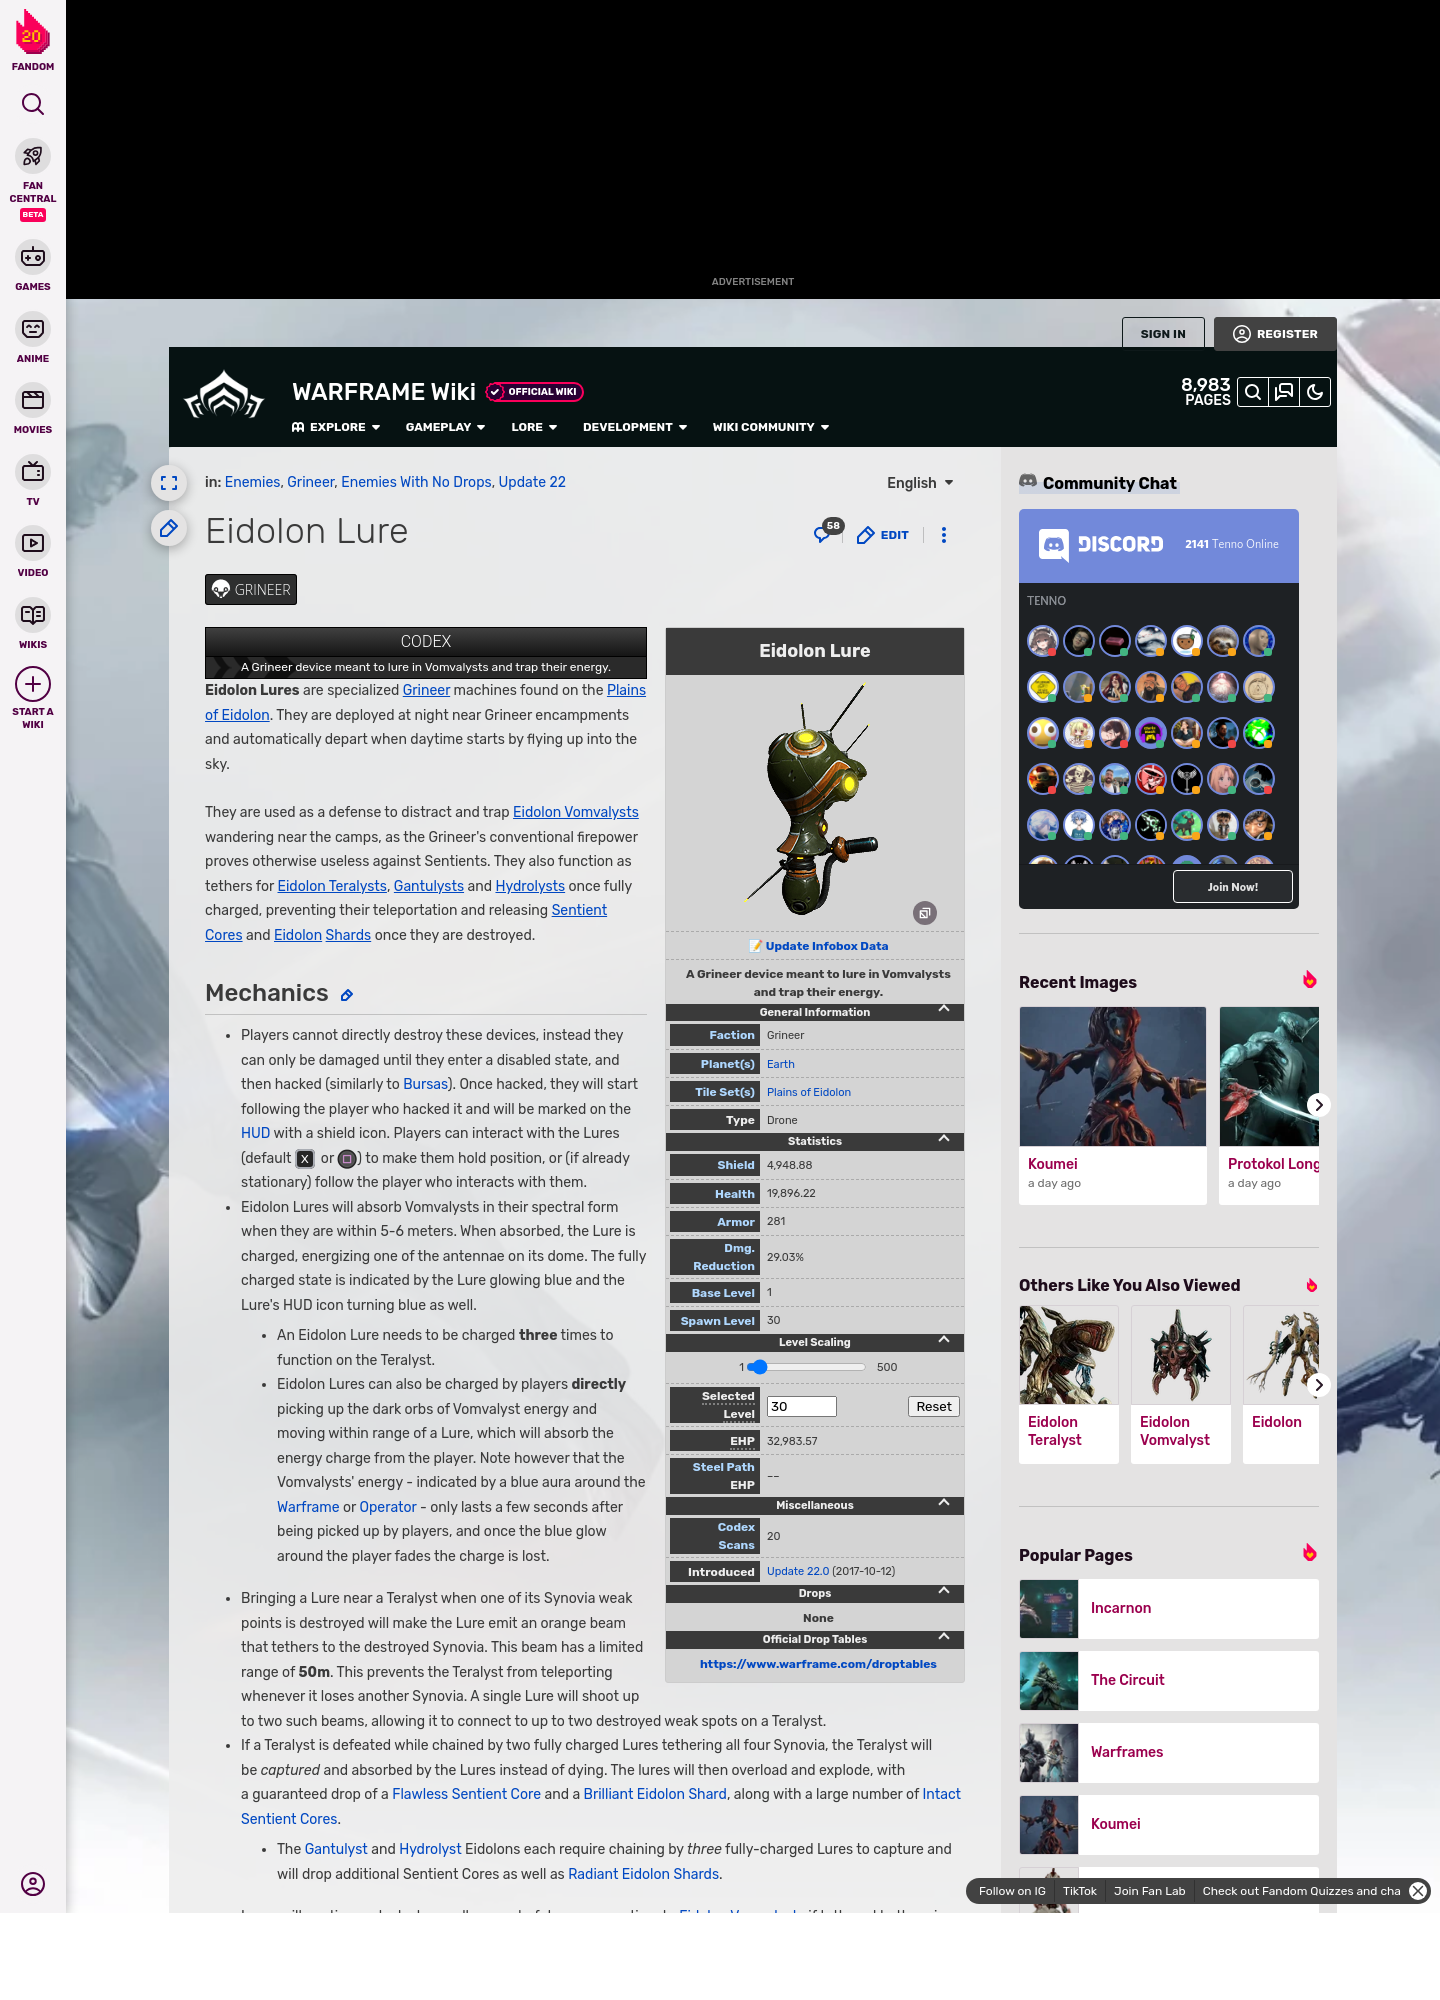Open the Update Infobox Data link
1440x2000 pixels.
[827, 946]
